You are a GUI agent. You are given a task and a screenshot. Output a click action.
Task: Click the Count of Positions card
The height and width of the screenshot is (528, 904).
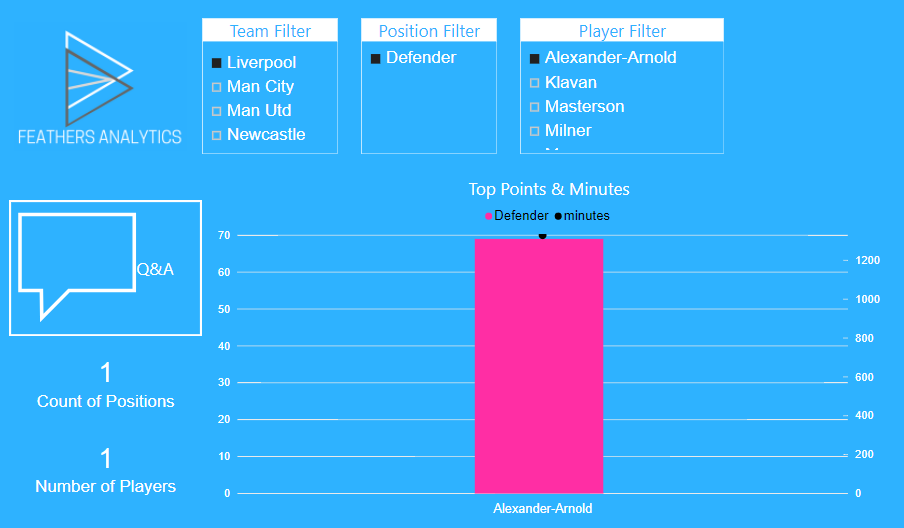[106, 385]
